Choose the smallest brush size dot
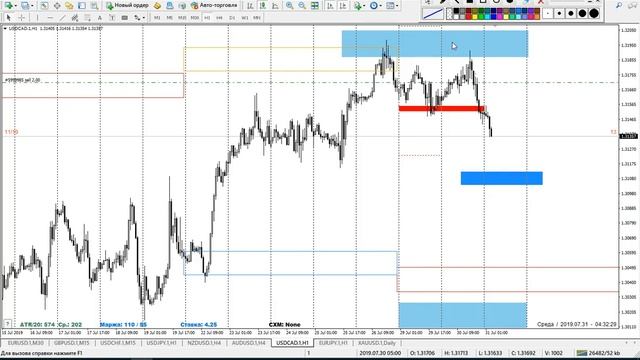Viewport: 640px width, 360px height. coord(548,13)
